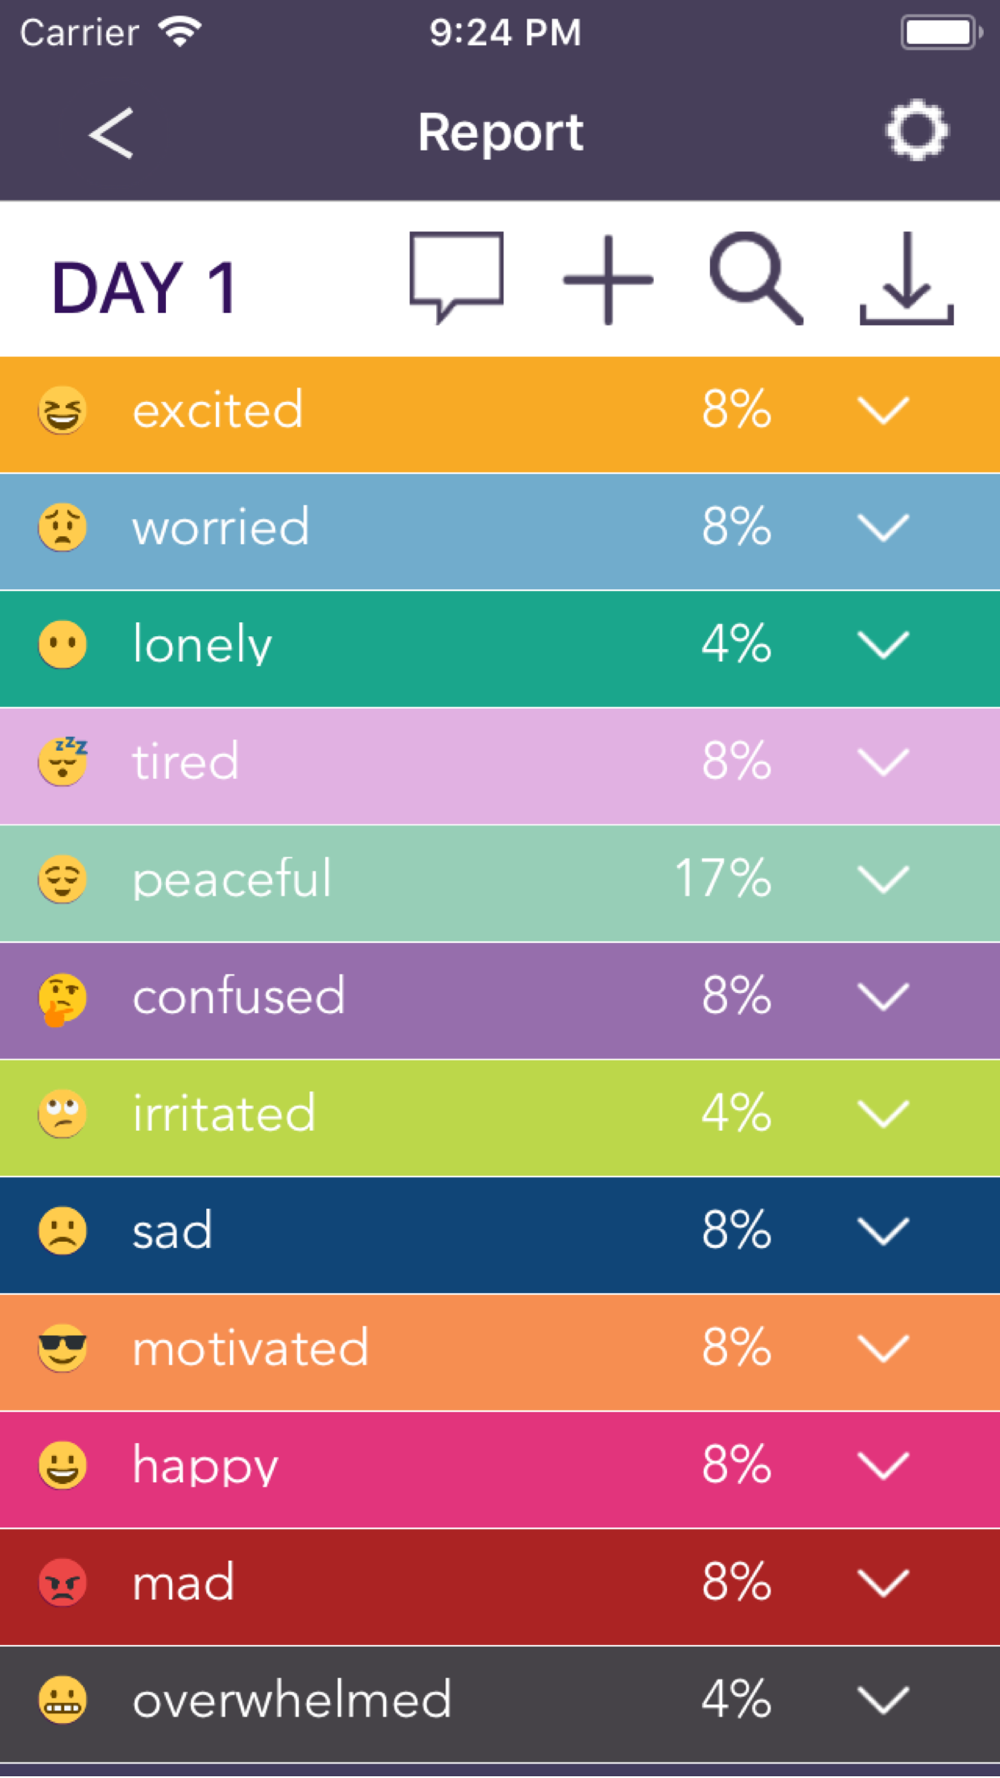
Task: Open search with magnifying glass icon
Action: [755, 278]
